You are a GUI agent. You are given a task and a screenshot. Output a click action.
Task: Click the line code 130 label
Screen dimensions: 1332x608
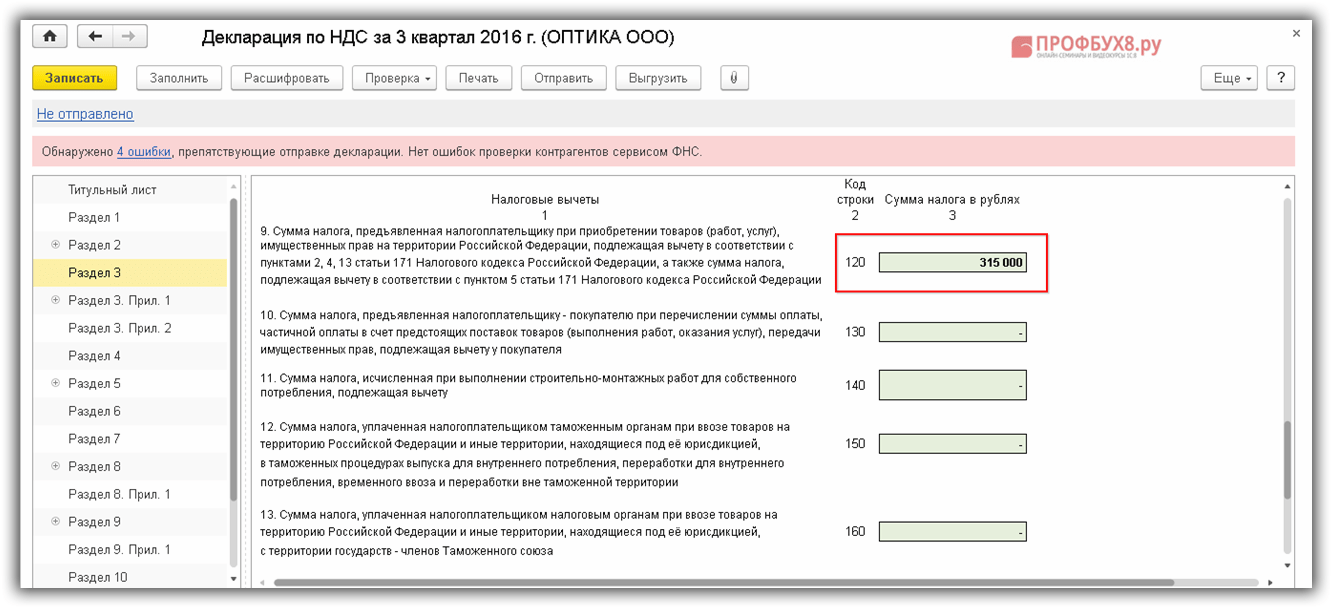855,332
